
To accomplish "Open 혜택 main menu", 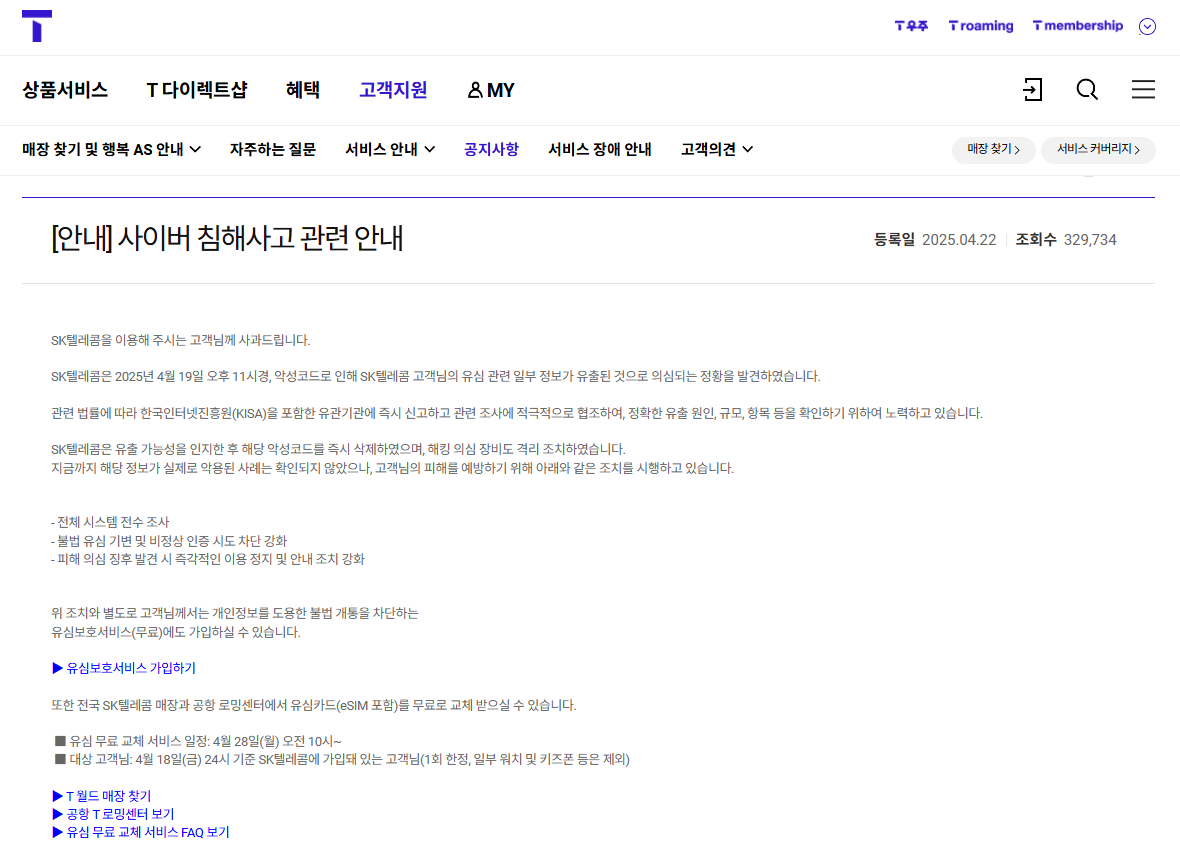I will coord(303,90).
